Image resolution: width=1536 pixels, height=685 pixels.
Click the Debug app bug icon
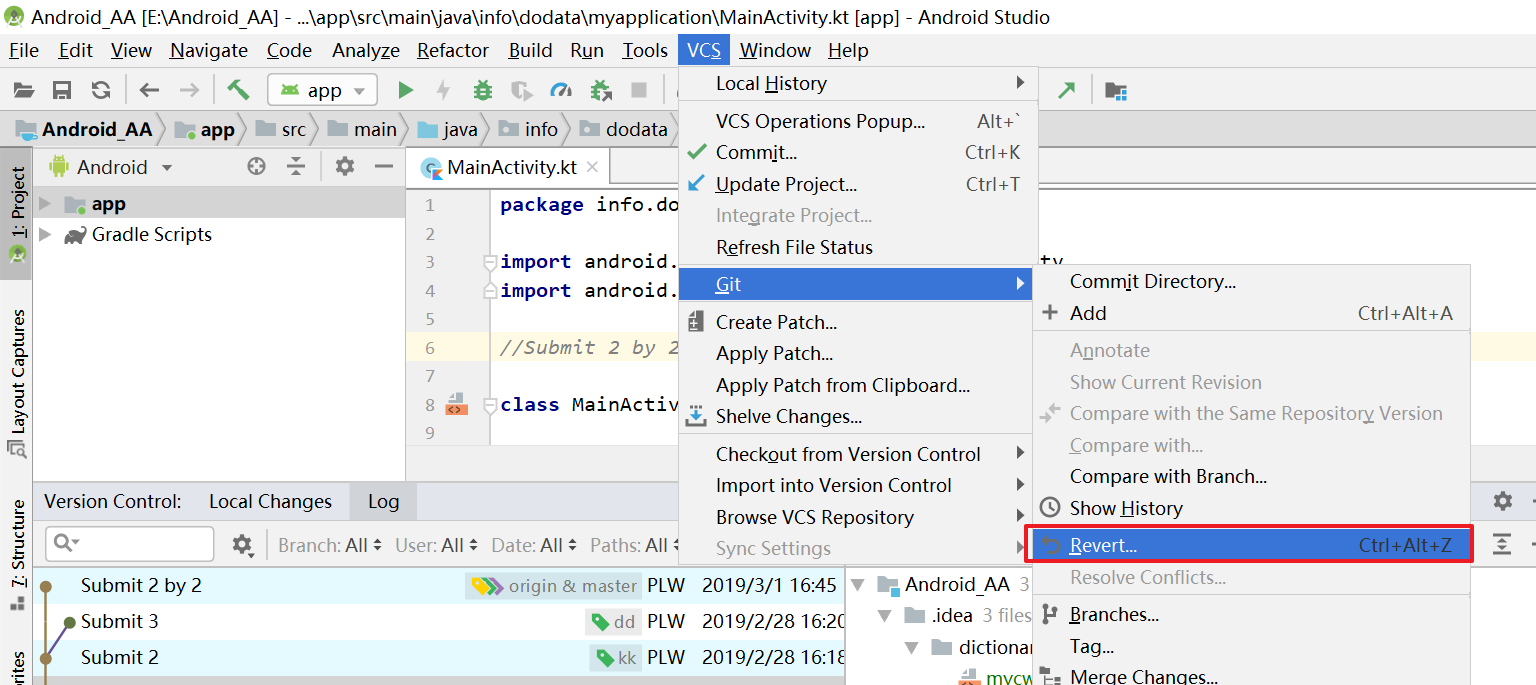(x=483, y=91)
